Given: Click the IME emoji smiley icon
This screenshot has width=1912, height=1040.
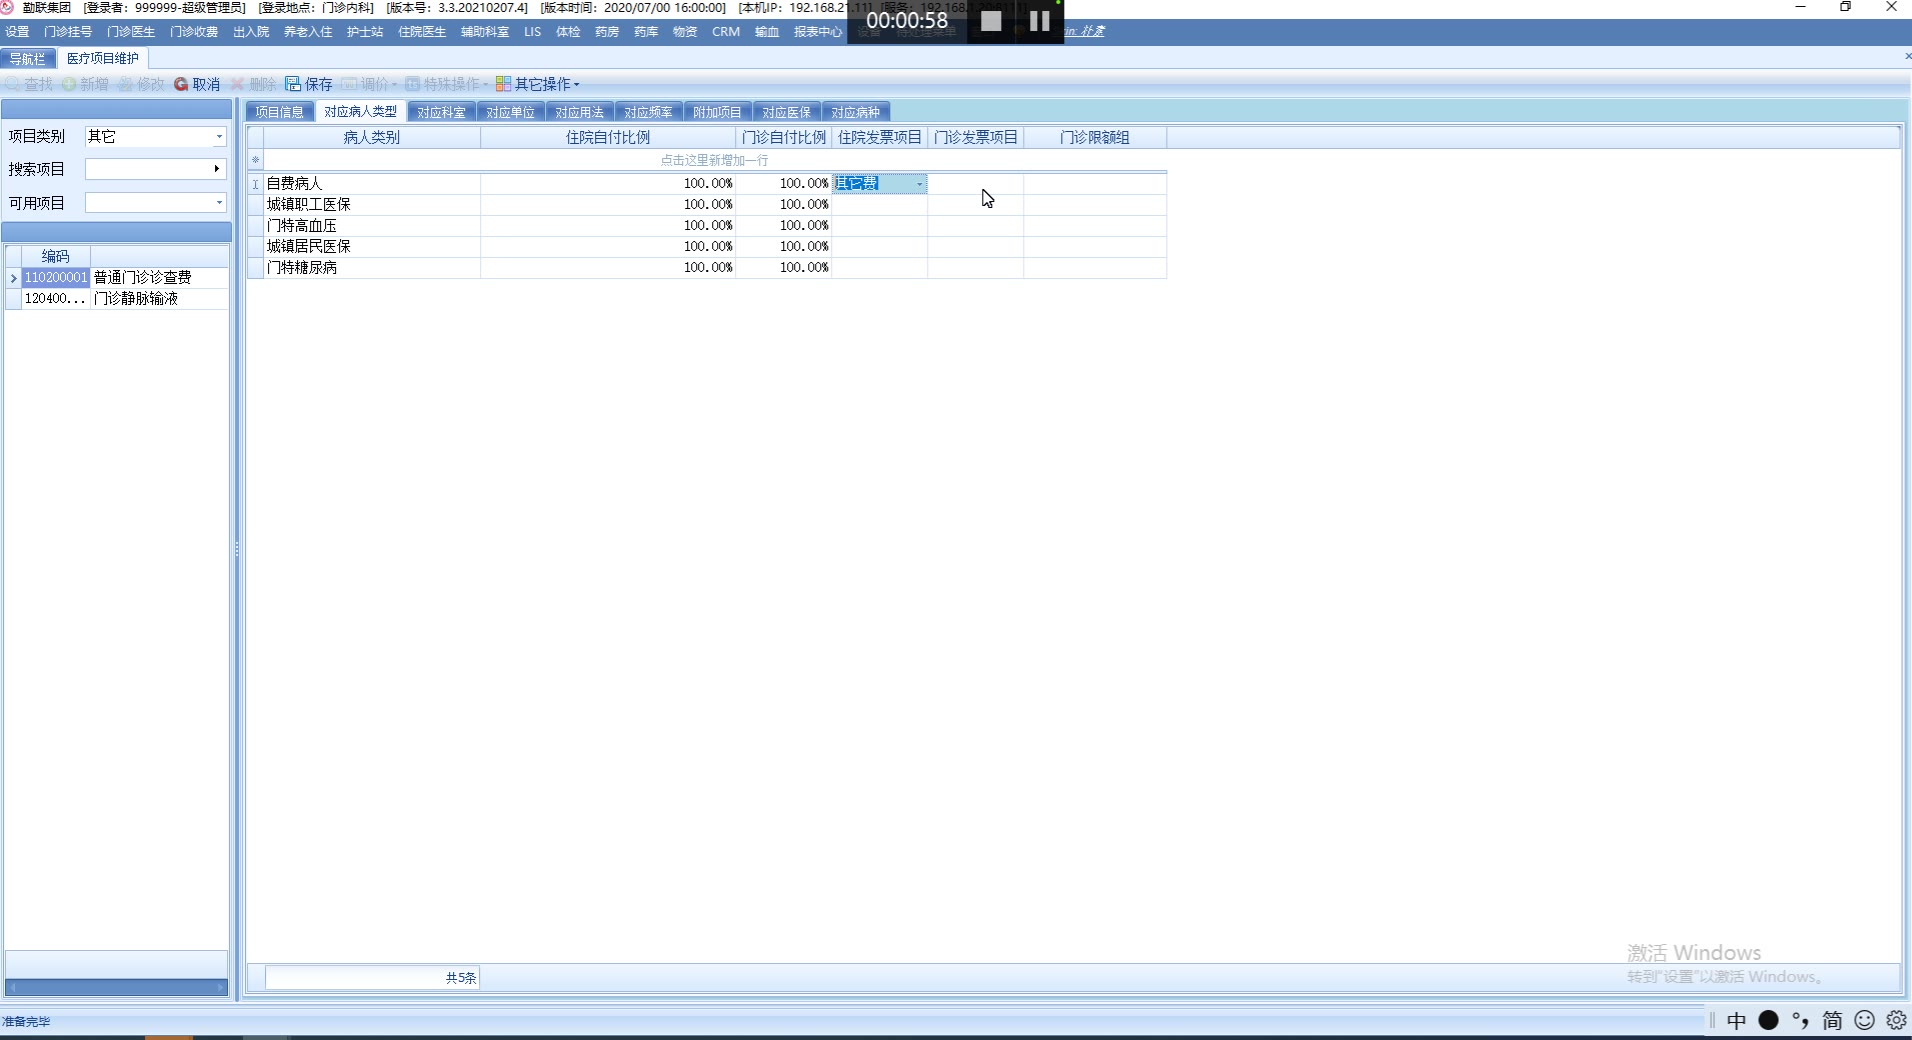Looking at the screenshot, I should pyautogui.click(x=1864, y=1021).
